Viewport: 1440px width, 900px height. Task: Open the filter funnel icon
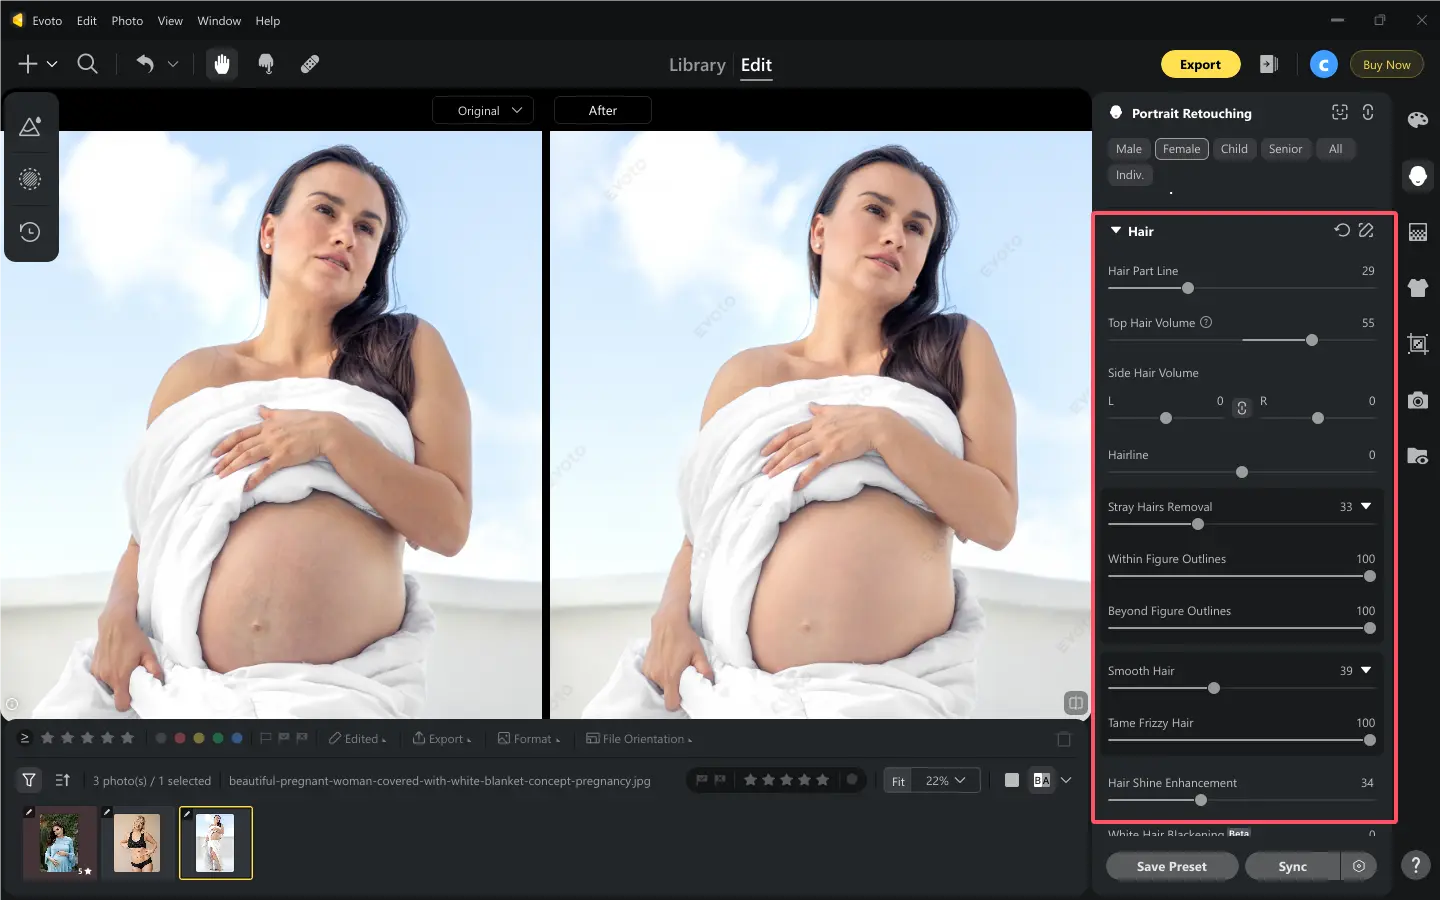point(29,780)
